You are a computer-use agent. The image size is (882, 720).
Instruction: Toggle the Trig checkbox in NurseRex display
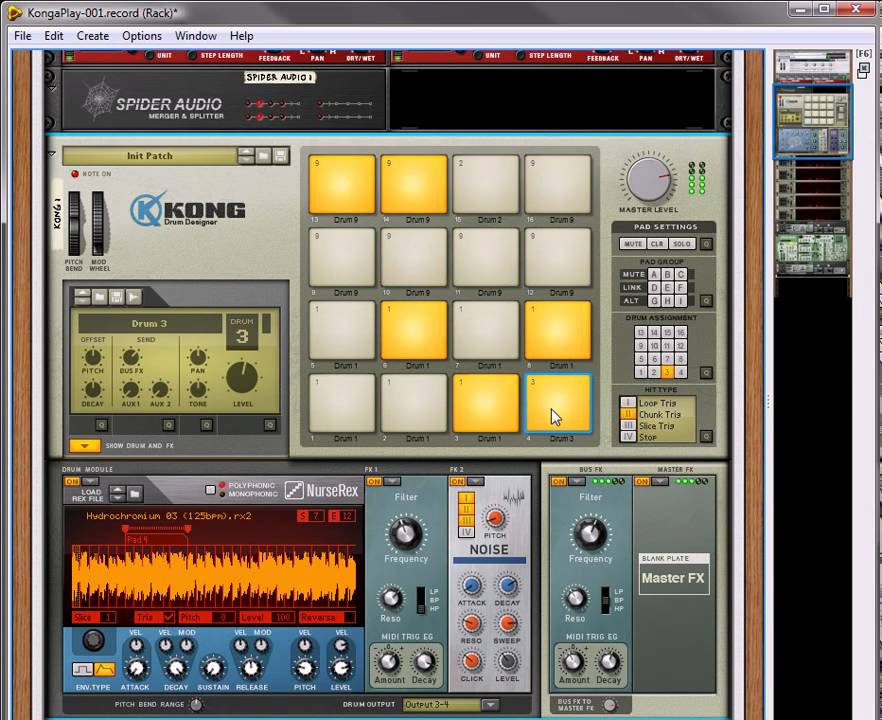click(168, 617)
